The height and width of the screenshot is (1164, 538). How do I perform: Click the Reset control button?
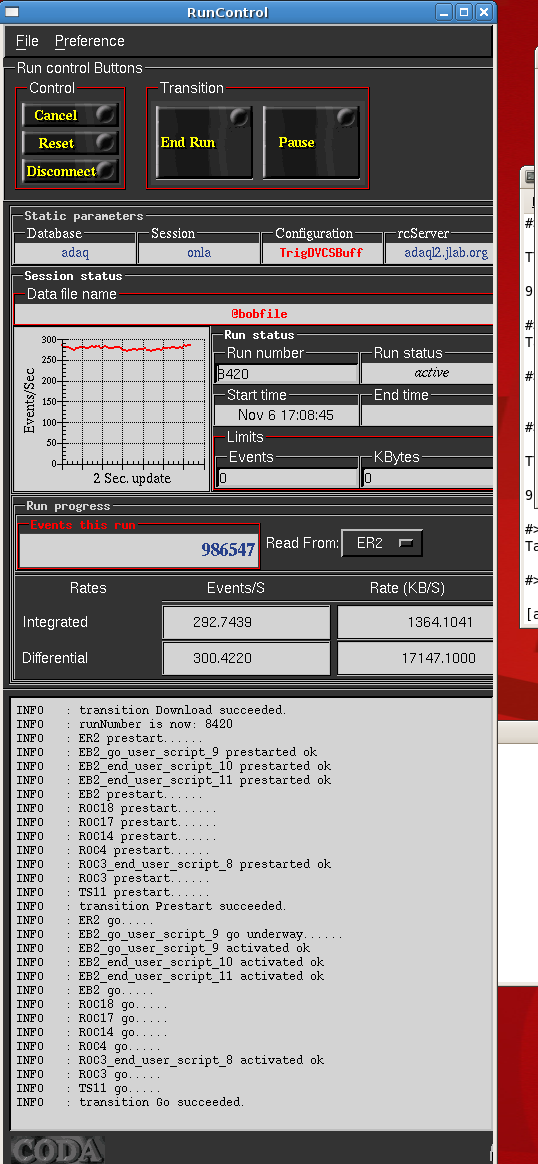coord(70,143)
